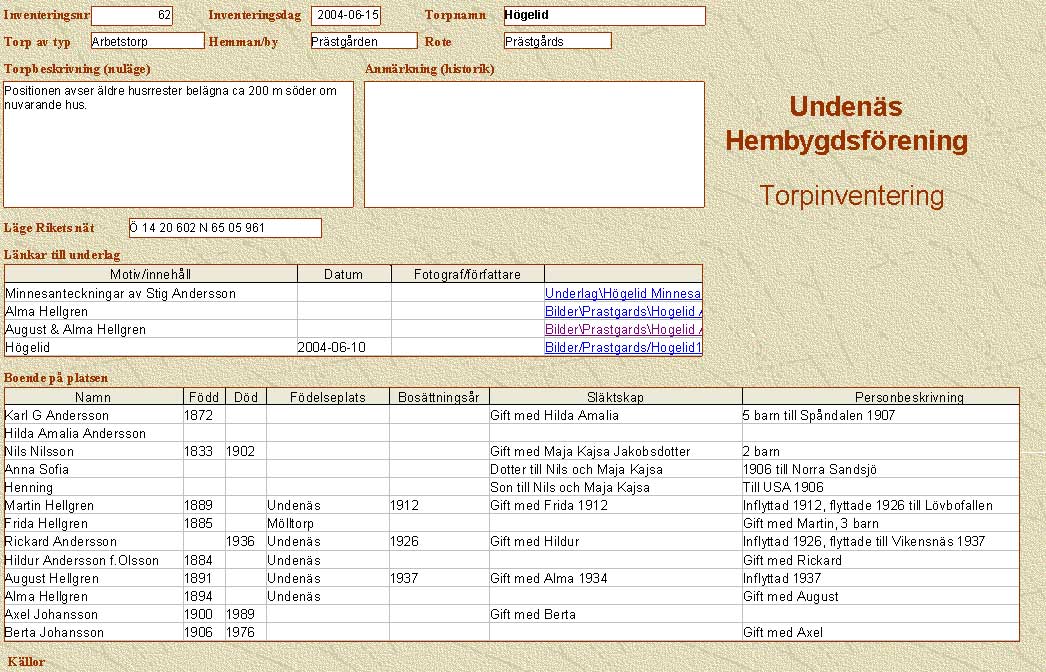Click the Fotograf/författare column header
Viewport: 1046px width, 672px height.
coord(467,274)
